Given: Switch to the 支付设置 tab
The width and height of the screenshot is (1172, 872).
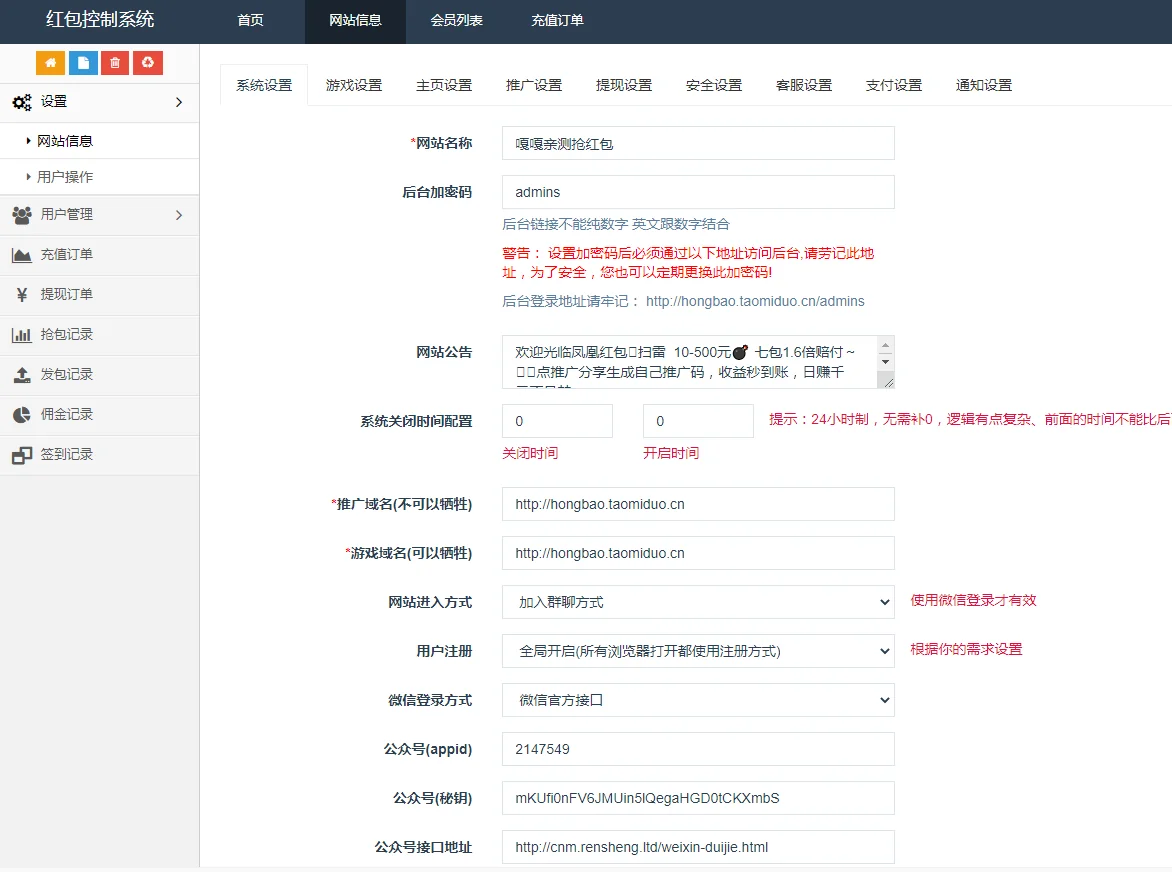Looking at the screenshot, I should [x=893, y=85].
